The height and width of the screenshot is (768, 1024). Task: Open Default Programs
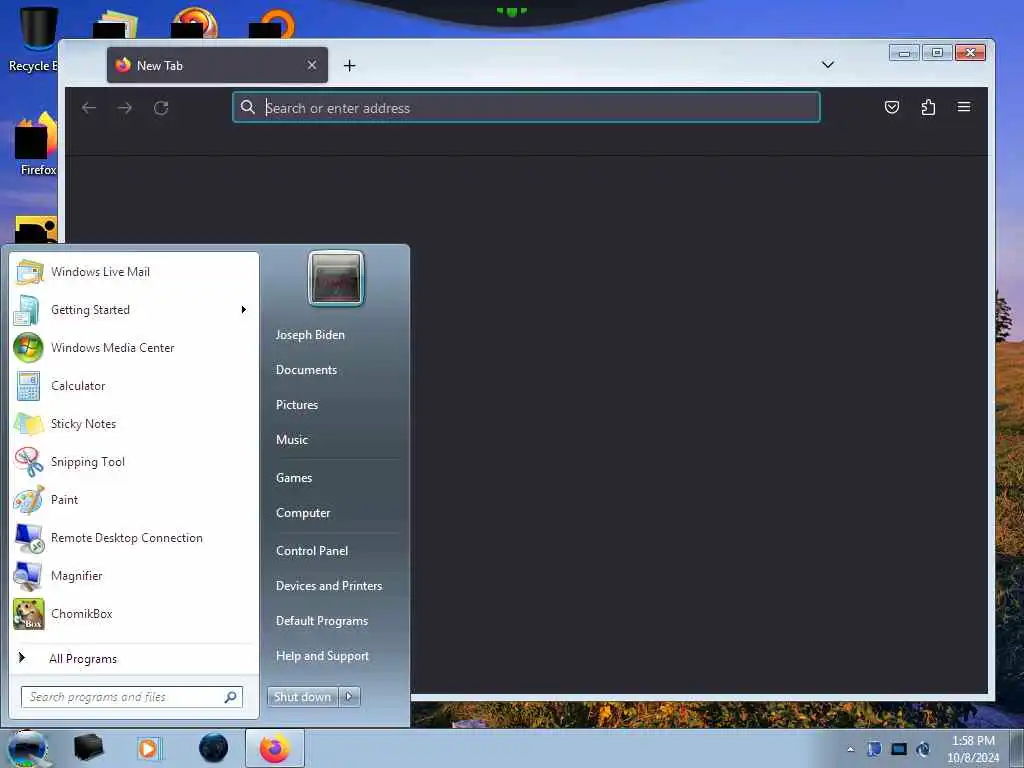coord(322,621)
